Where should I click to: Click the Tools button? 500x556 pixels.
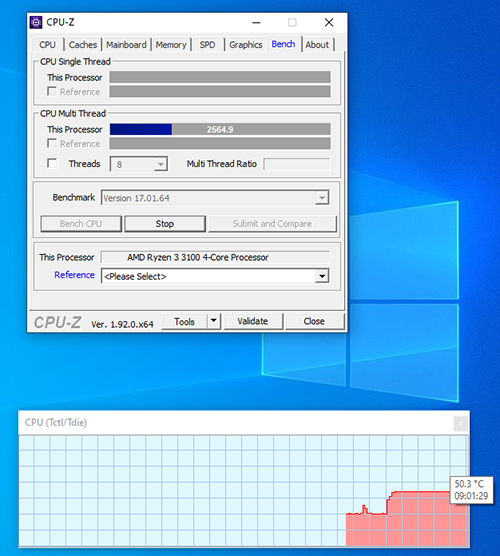coord(184,322)
